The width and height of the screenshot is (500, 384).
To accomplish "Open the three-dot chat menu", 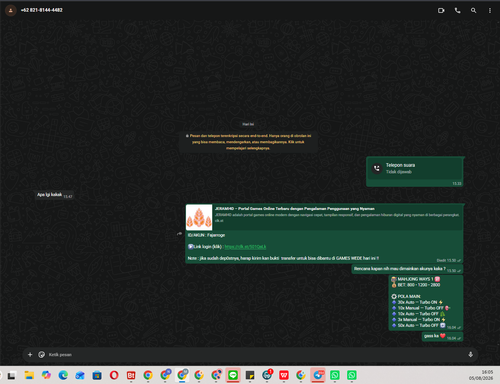I will pyautogui.click(x=490, y=11).
